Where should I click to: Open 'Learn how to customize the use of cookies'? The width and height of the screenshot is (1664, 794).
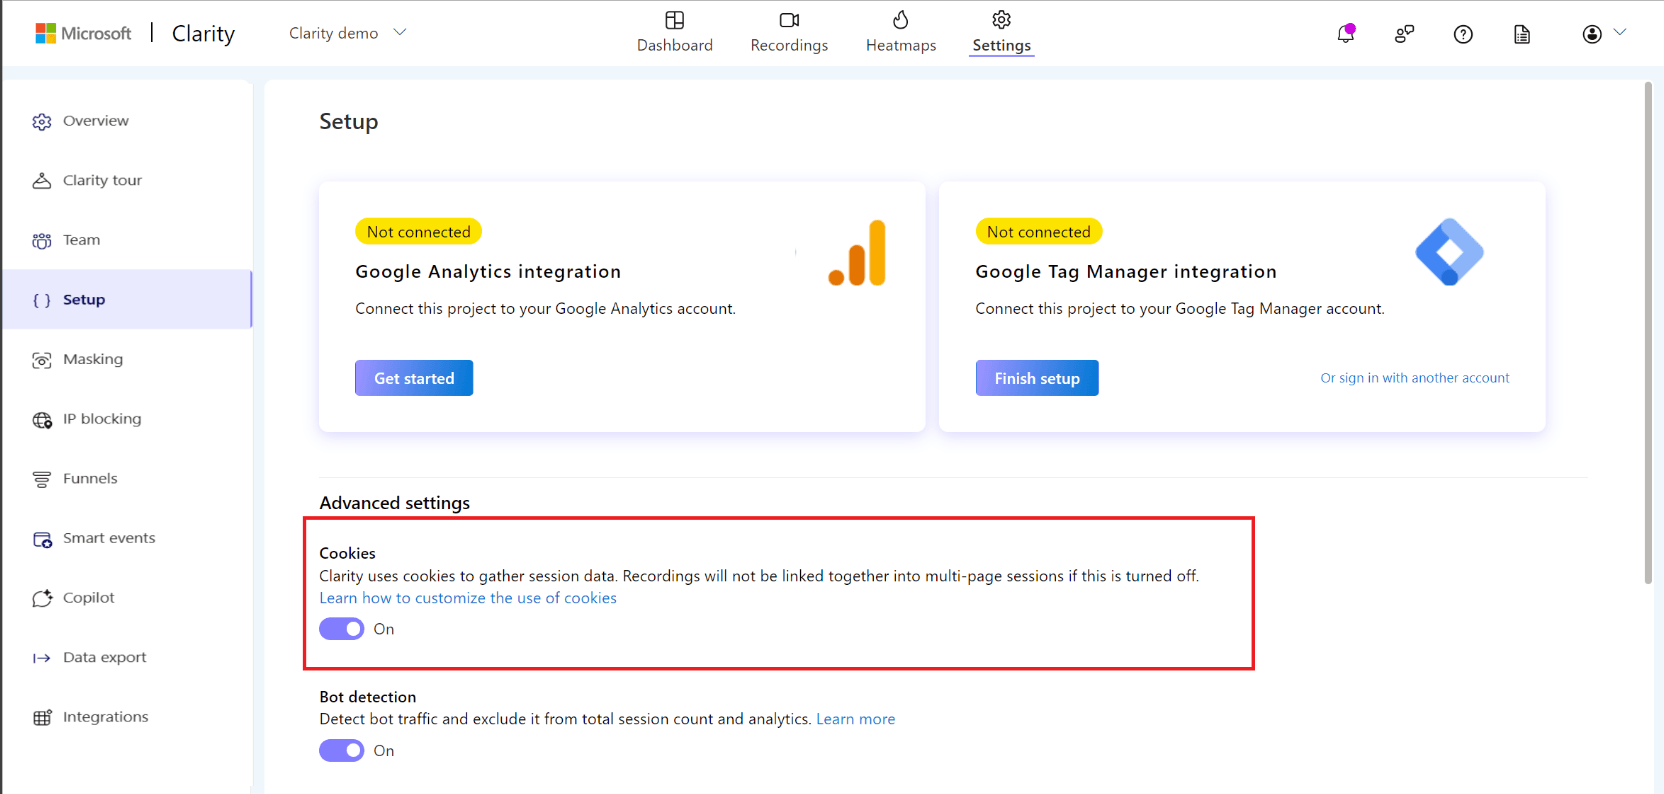click(x=468, y=598)
